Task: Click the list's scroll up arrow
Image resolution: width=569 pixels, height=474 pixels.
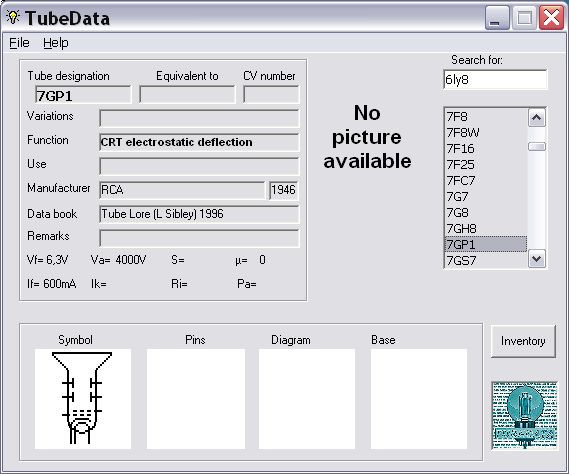Action: pos(537,118)
